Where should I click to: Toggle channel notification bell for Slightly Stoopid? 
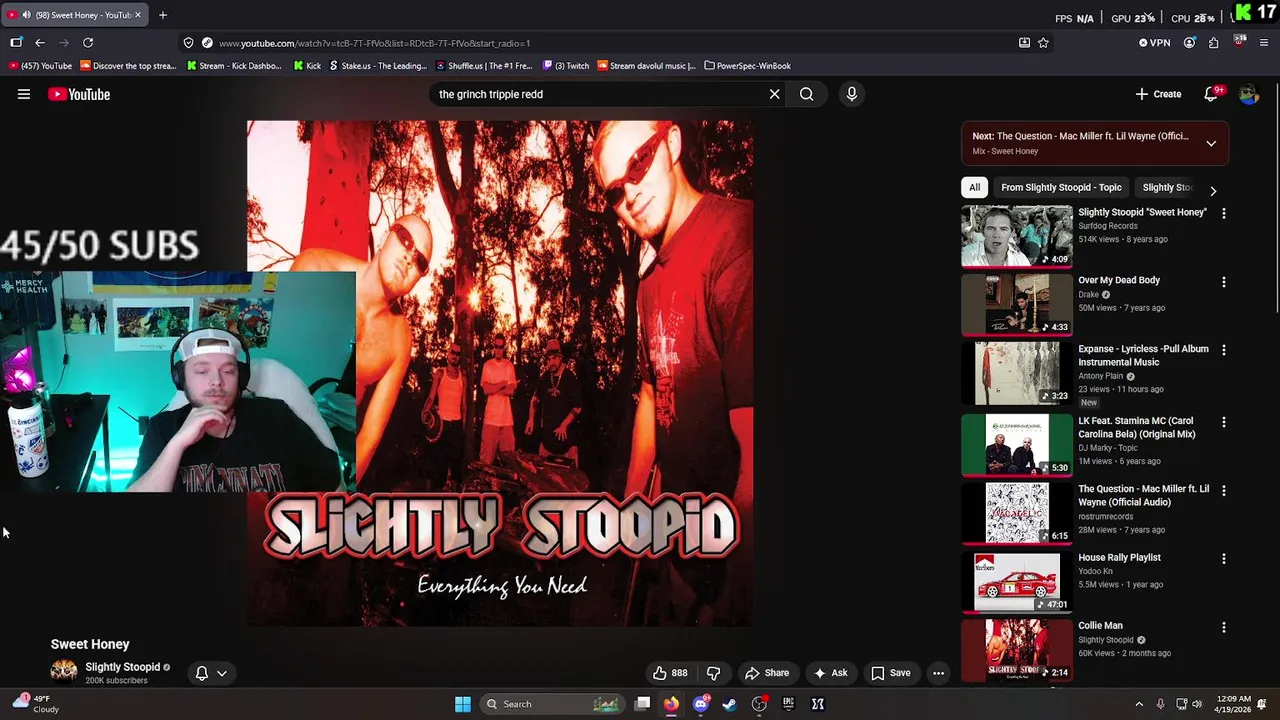coord(201,673)
